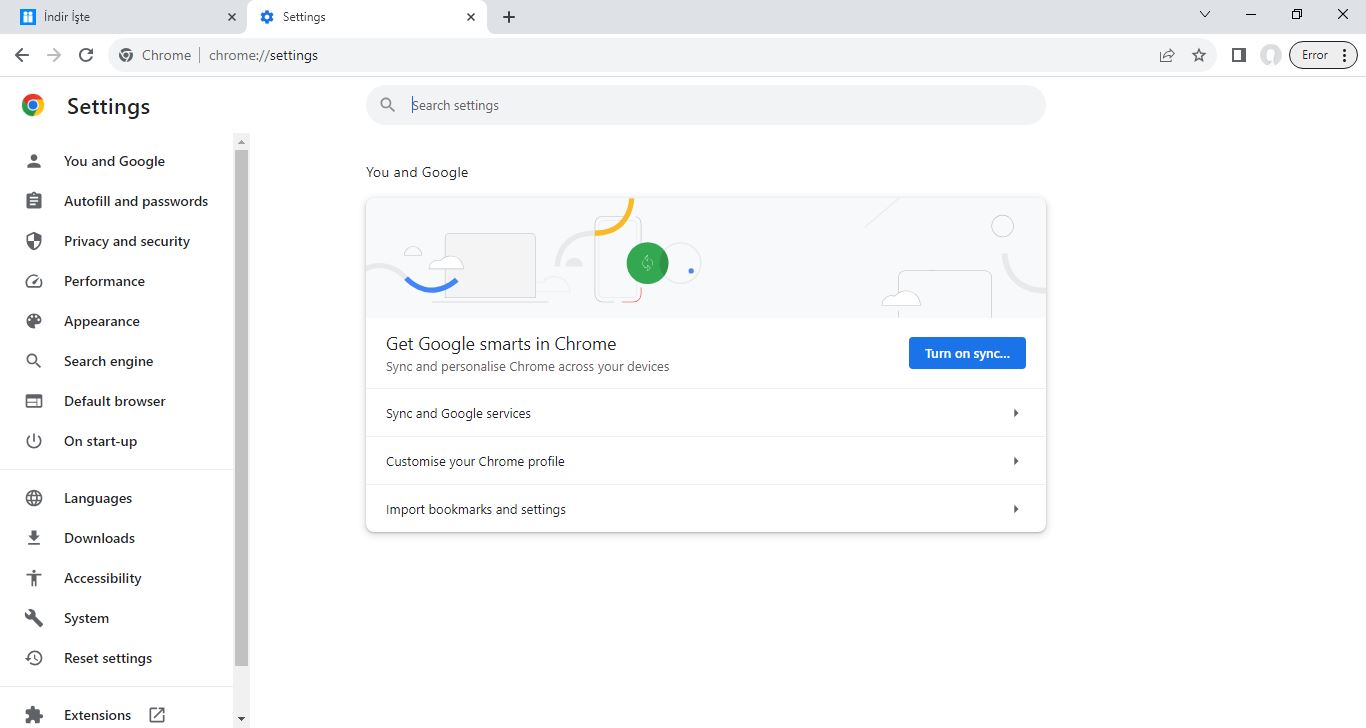
Task: Open the Search engine section
Action: pyautogui.click(x=109, y=361)
